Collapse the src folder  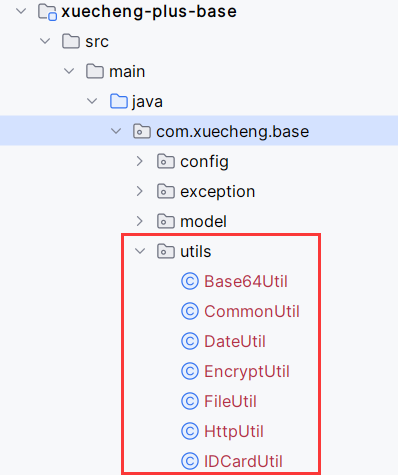[45, 41]
